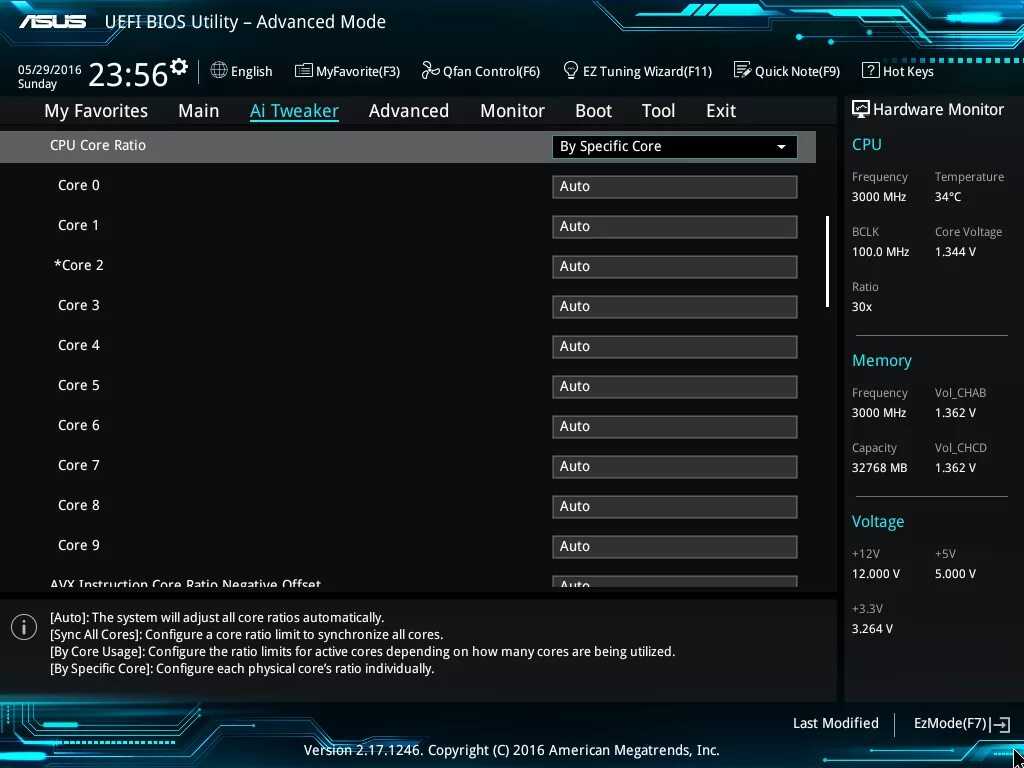Image resolution: width=1024 pixels, height=768 pixels.
Task: Select the Core 0 row label
Action: pos(79,185)
